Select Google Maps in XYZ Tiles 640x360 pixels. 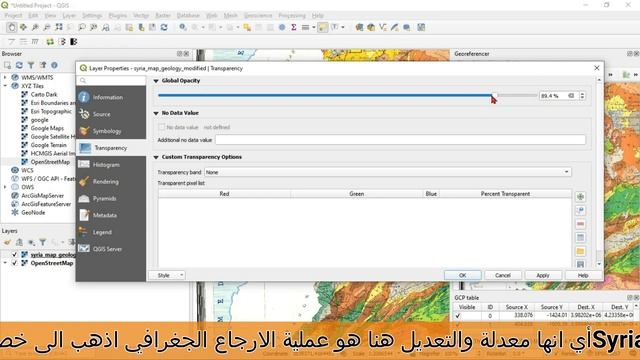coord(47,128)
